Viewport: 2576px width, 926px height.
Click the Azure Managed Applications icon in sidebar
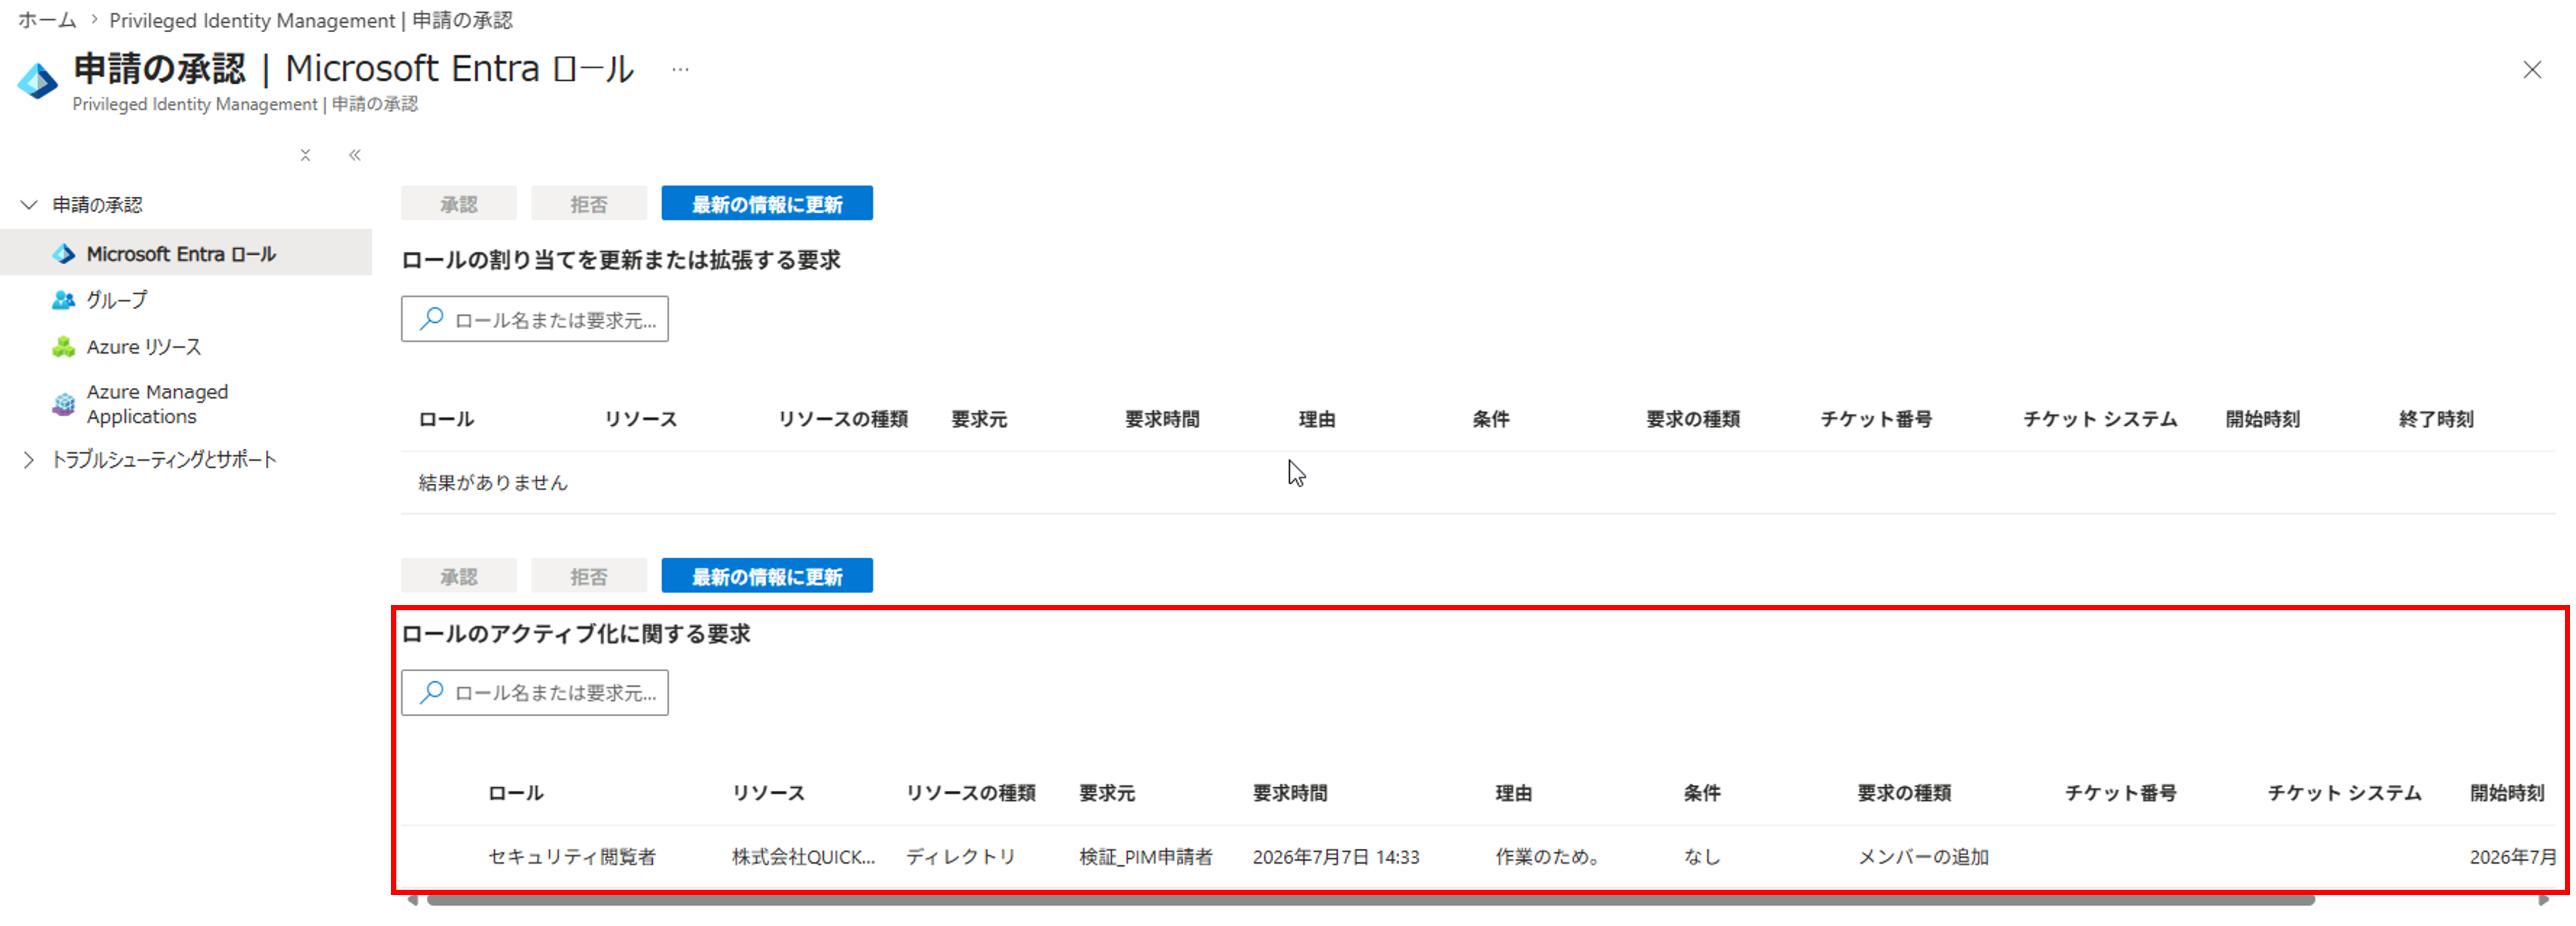tap(64, 404)
